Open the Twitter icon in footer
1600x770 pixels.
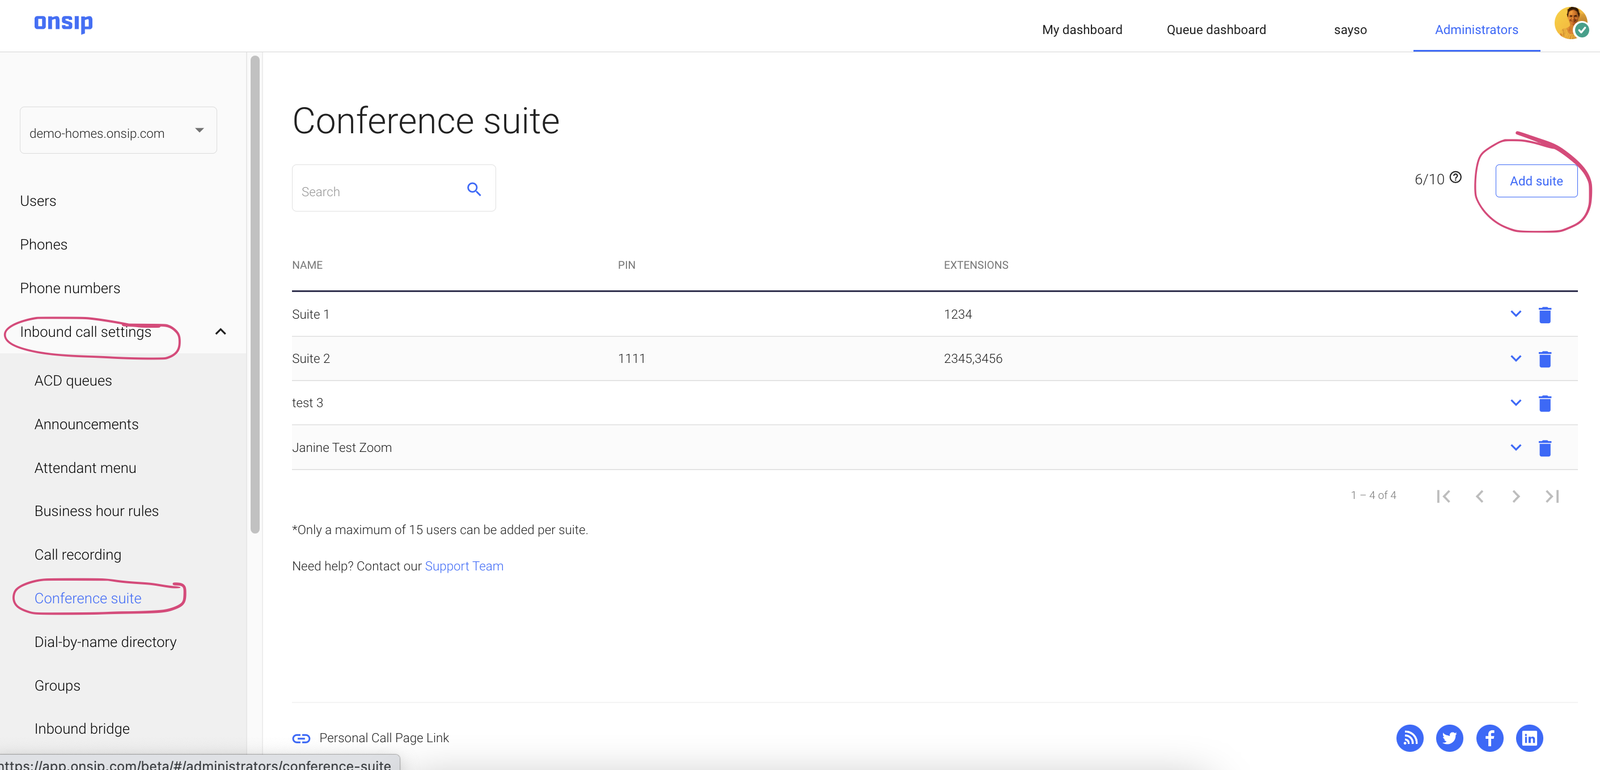pos(1449,738)
